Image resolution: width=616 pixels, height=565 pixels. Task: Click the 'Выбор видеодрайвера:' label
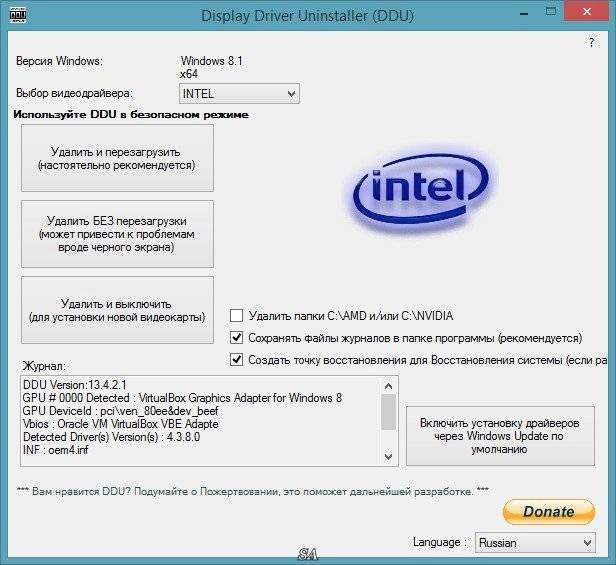(74, 94)
